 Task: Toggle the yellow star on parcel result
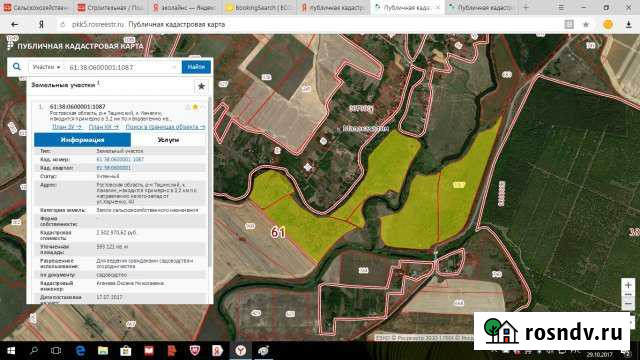(x=196, y=107)
